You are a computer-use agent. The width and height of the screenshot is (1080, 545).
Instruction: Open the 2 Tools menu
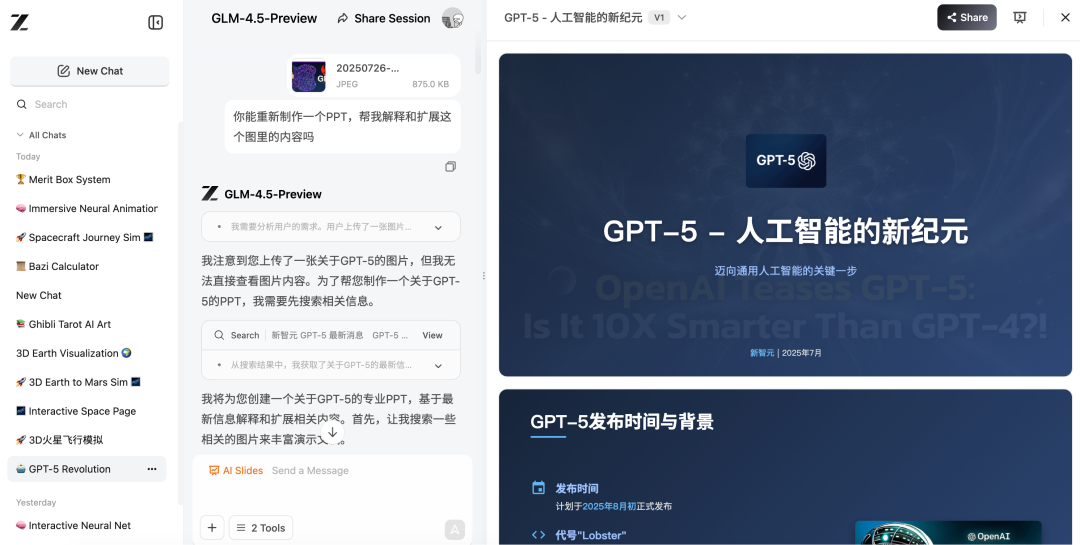click(x=261, y=528)
